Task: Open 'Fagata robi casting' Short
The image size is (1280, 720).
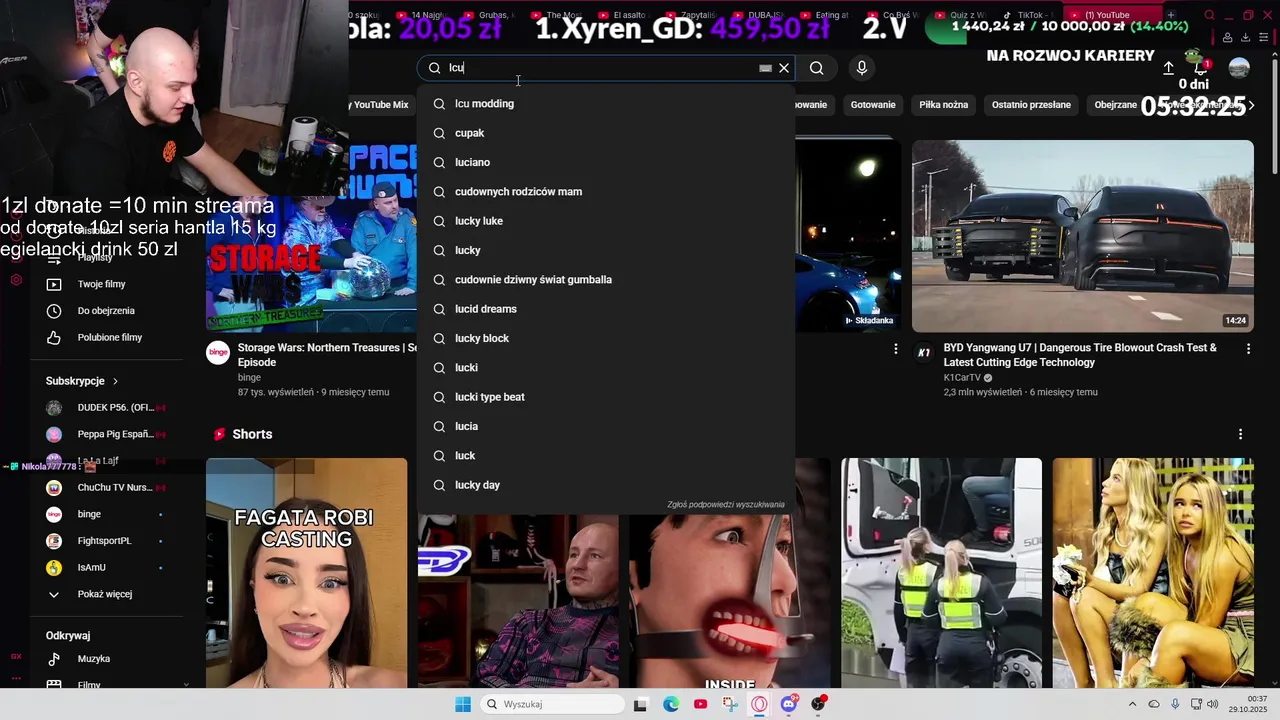Action: [307, 573]
